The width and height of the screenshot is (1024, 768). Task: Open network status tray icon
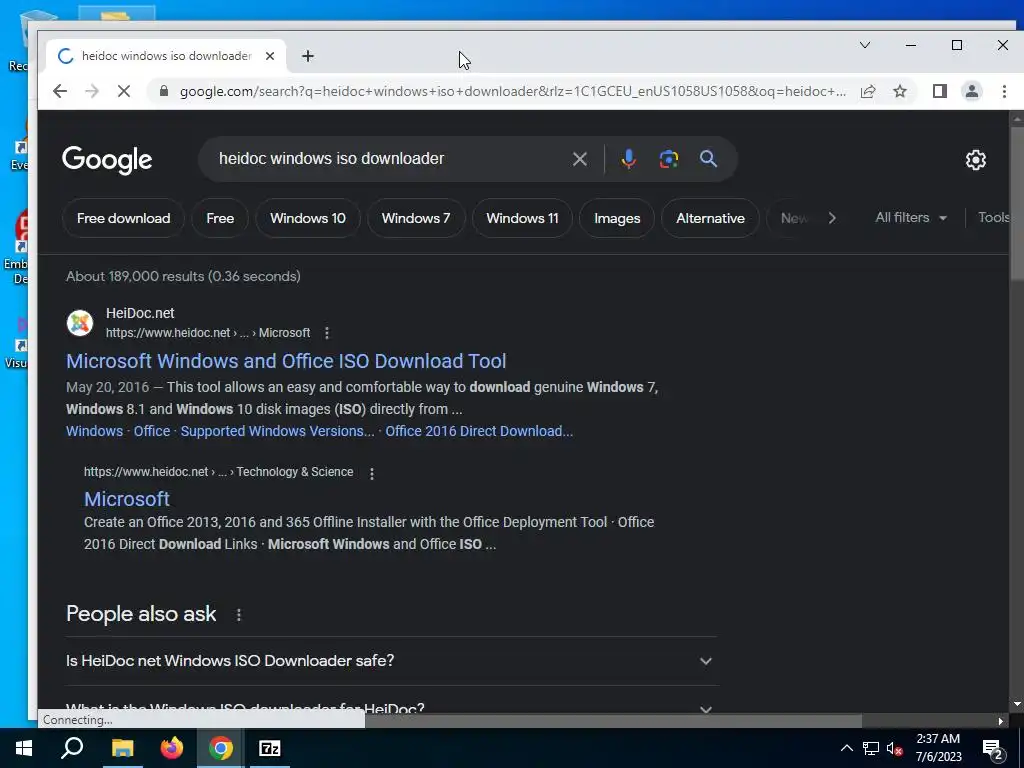(871, 748)
